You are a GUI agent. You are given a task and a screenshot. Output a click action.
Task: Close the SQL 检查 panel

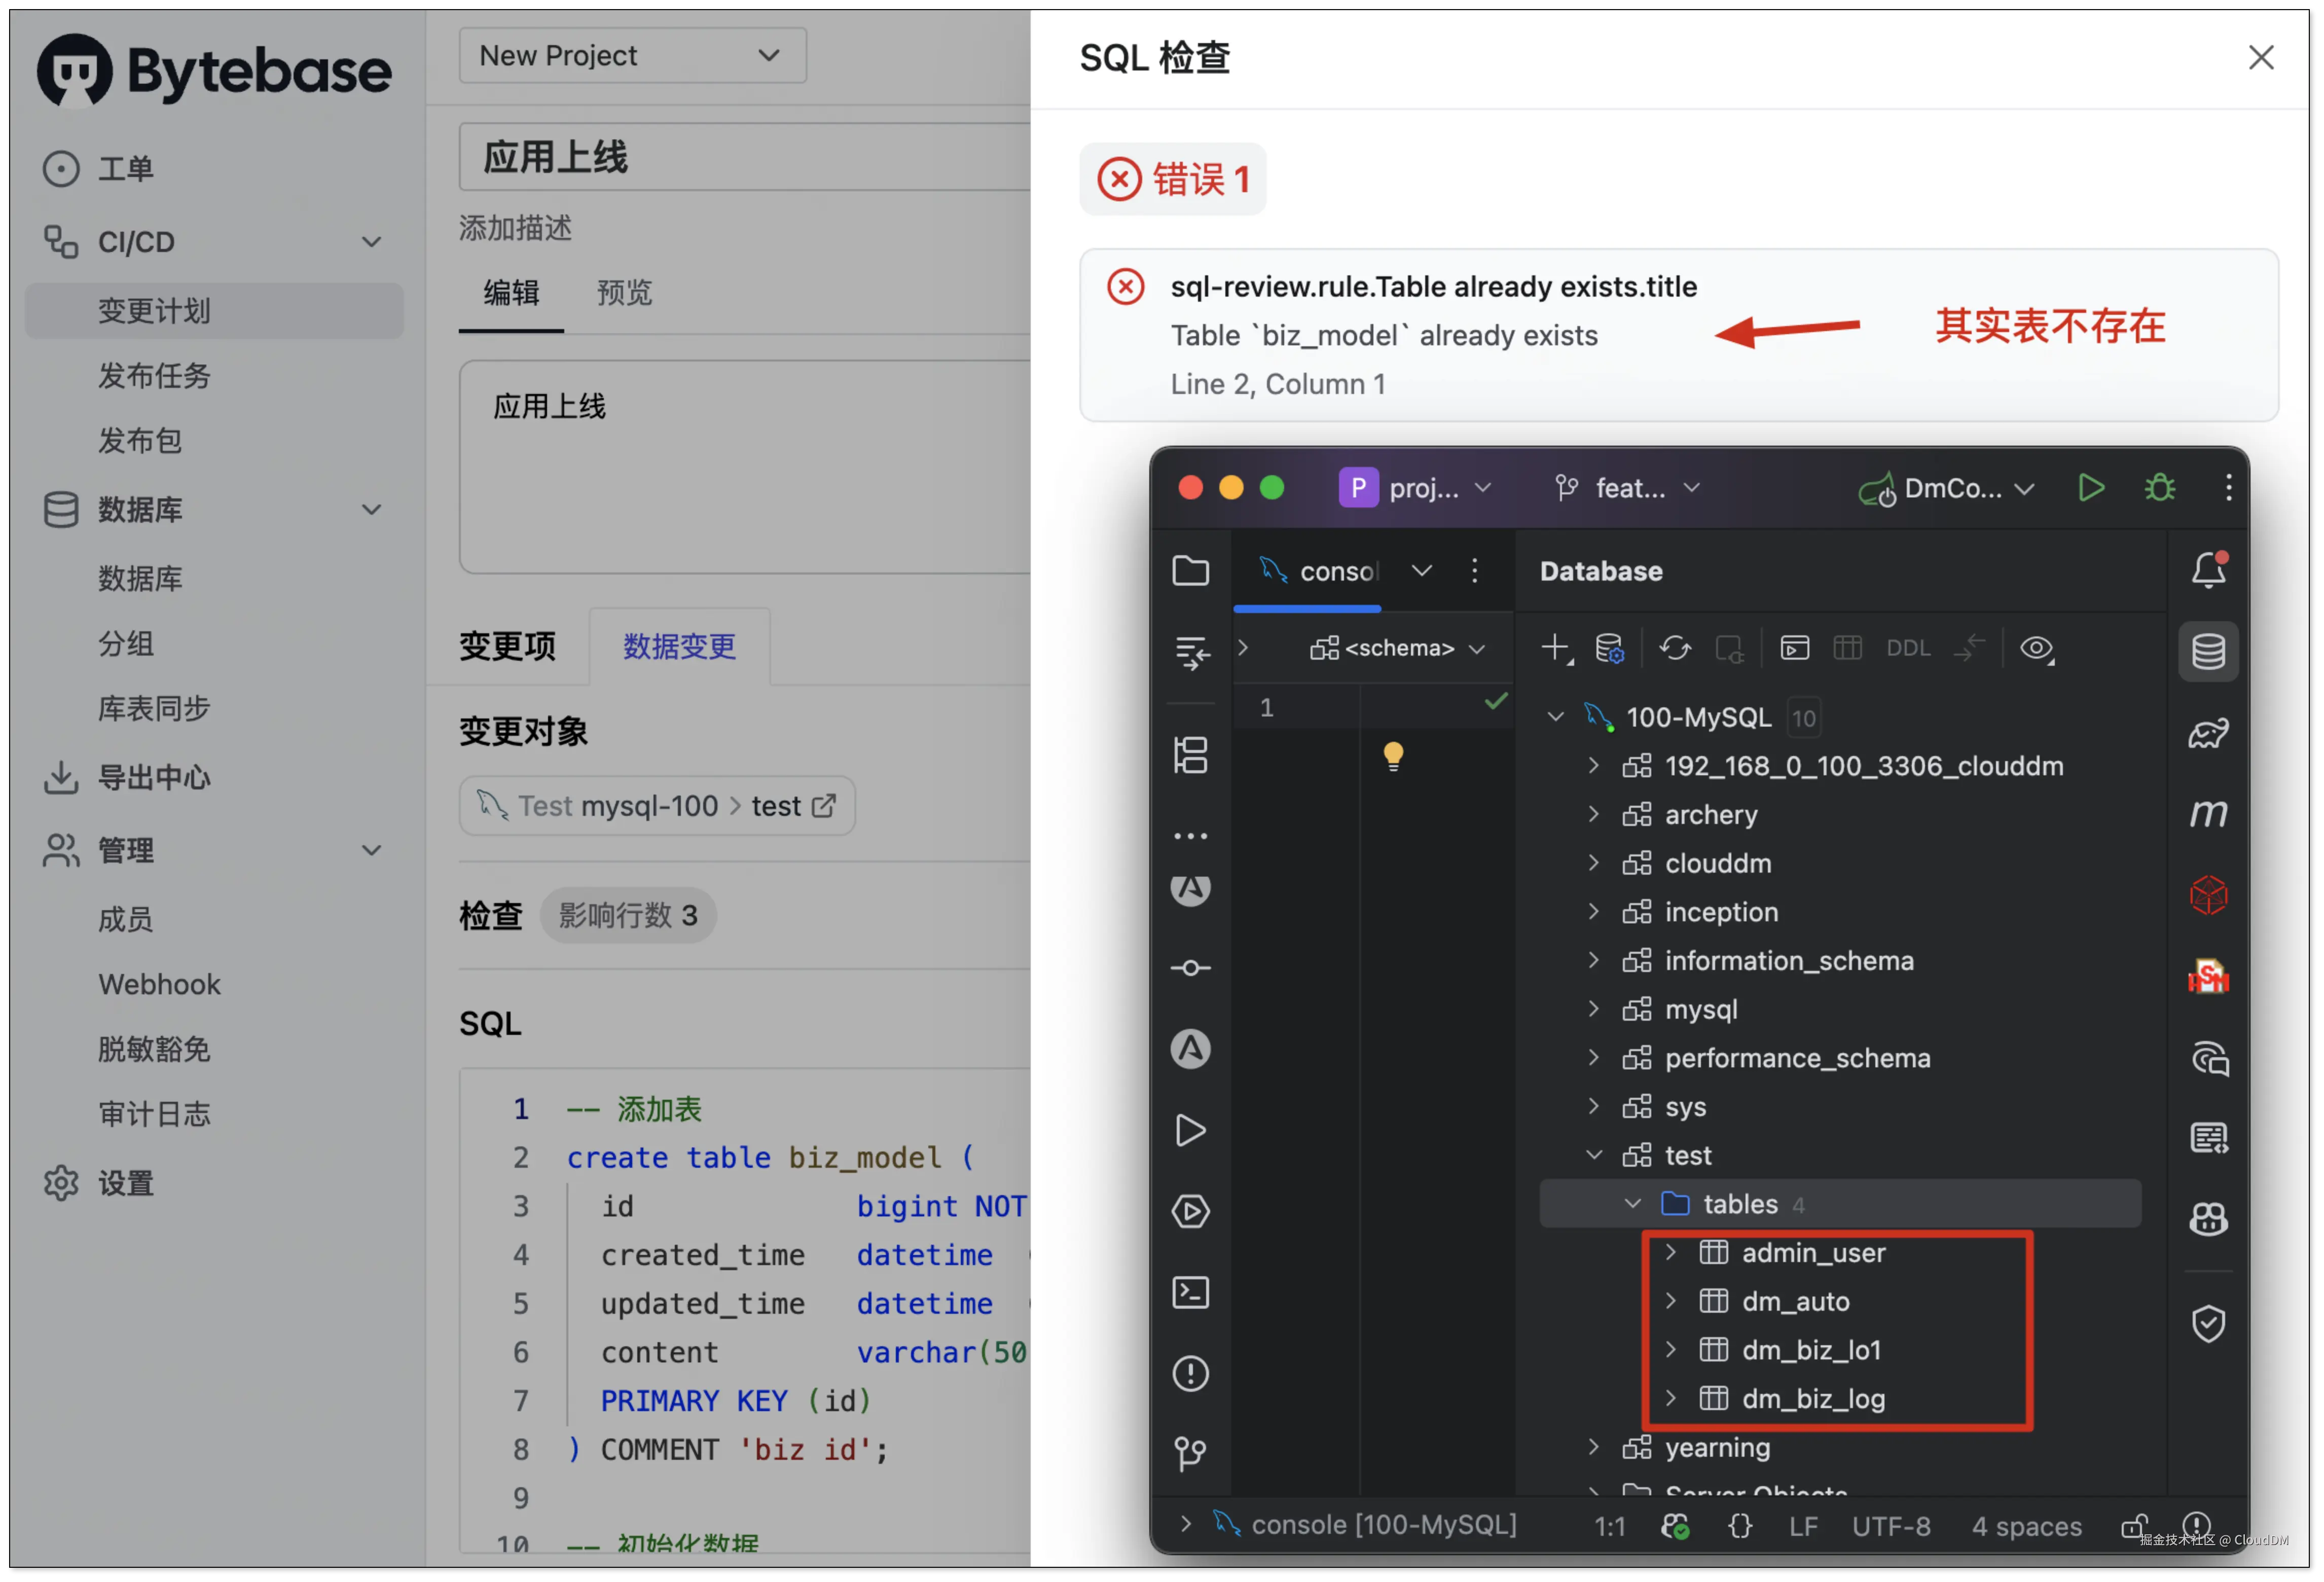click(x=2260, y=57)
